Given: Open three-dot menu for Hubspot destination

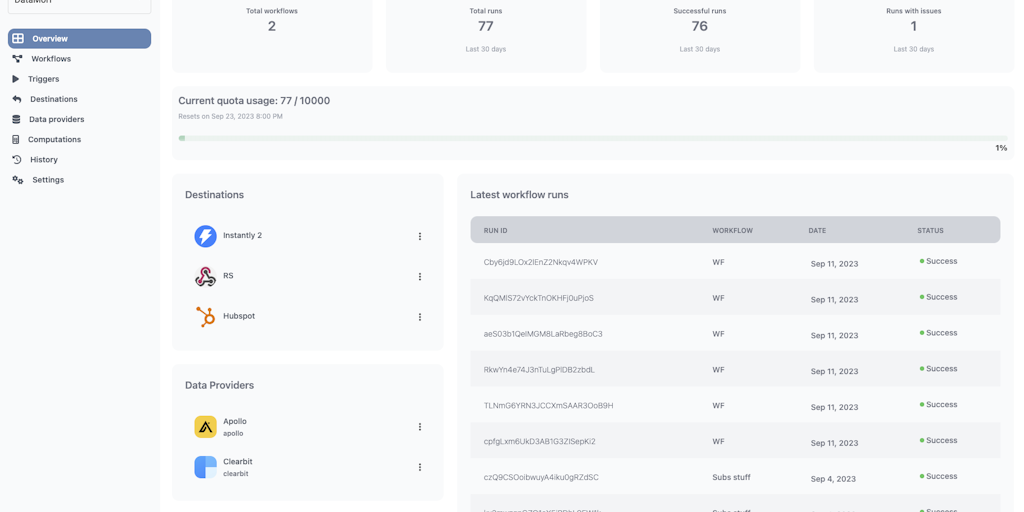Looking at the screenshot, I should [420, 317].
